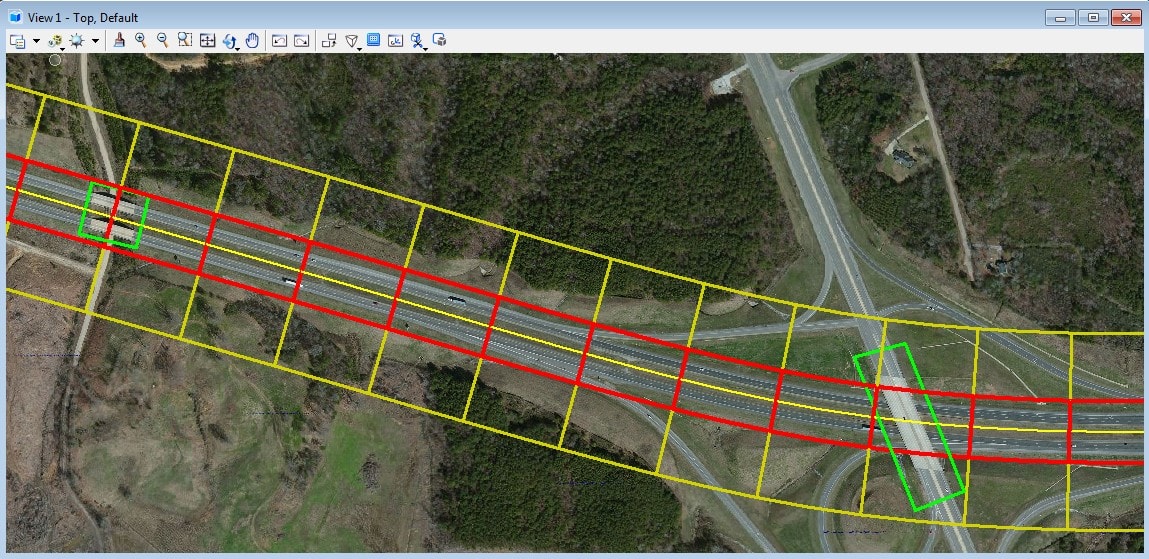The height and width of the screenshot is (559, 1149).
Task: Open the Display Styles picker
Action: (54, 41)
